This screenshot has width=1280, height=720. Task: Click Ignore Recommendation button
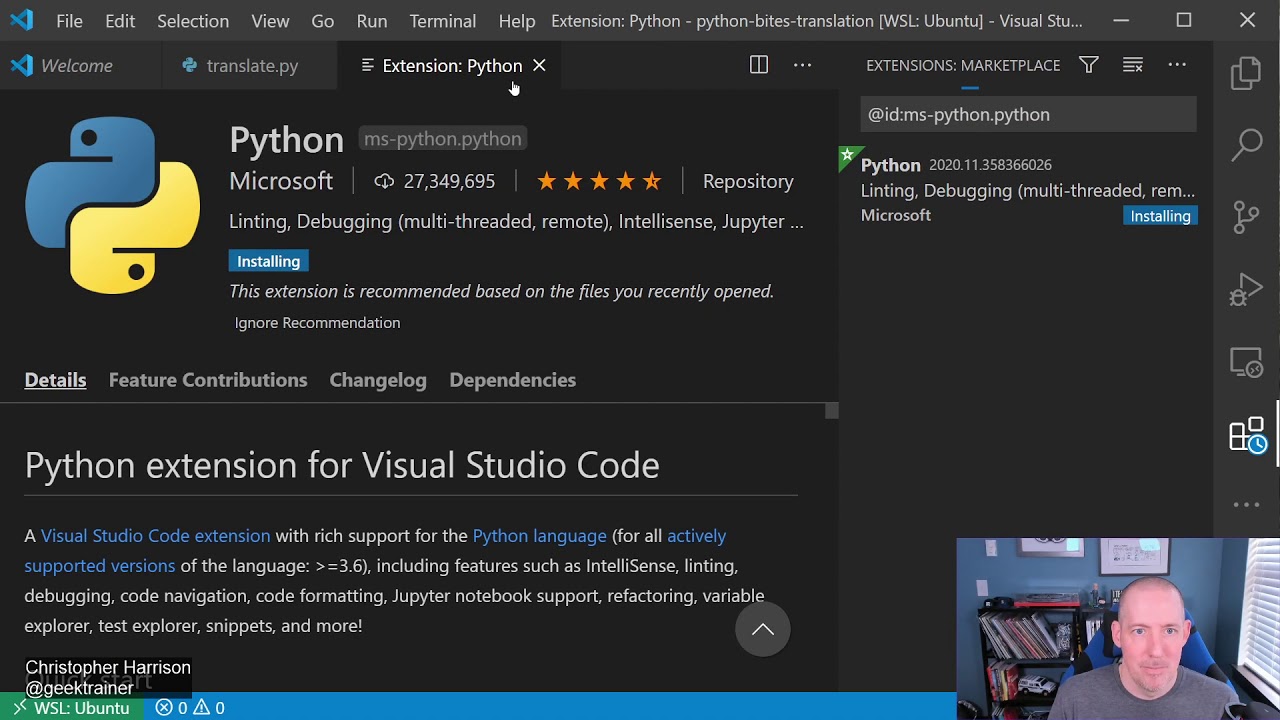(x=317, y=323)
